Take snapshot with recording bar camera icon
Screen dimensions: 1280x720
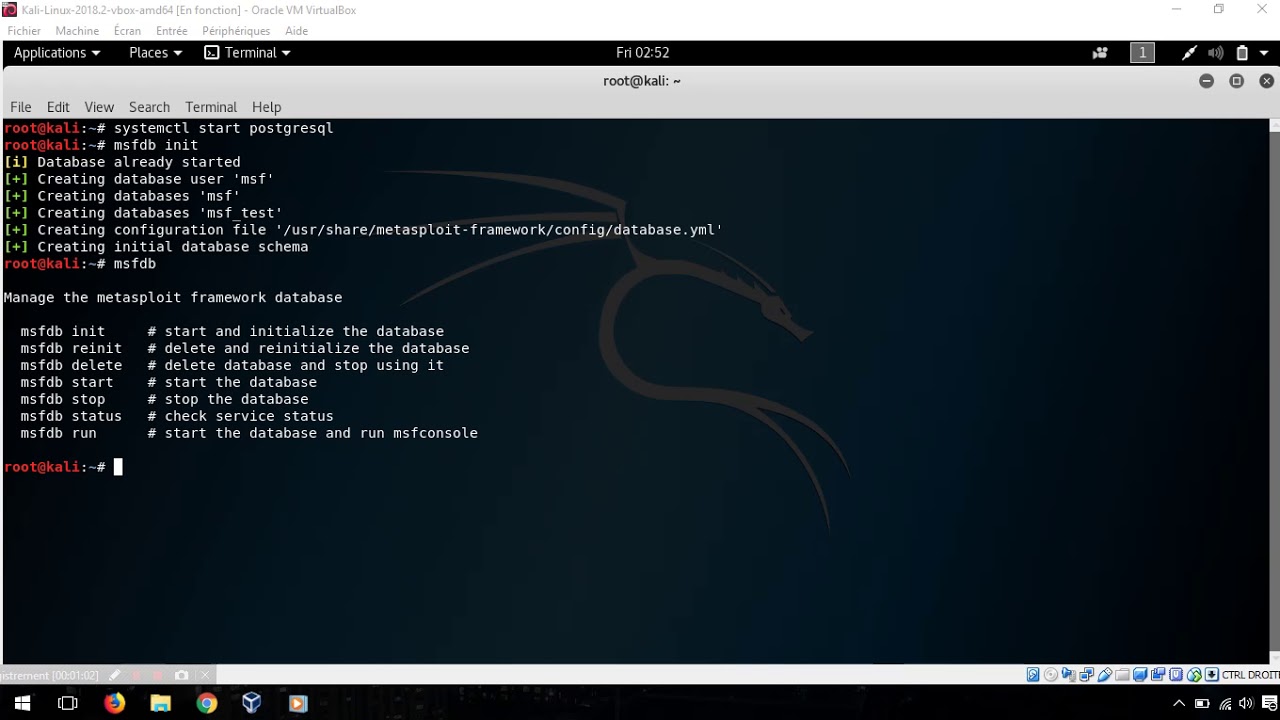pos(181,676)
